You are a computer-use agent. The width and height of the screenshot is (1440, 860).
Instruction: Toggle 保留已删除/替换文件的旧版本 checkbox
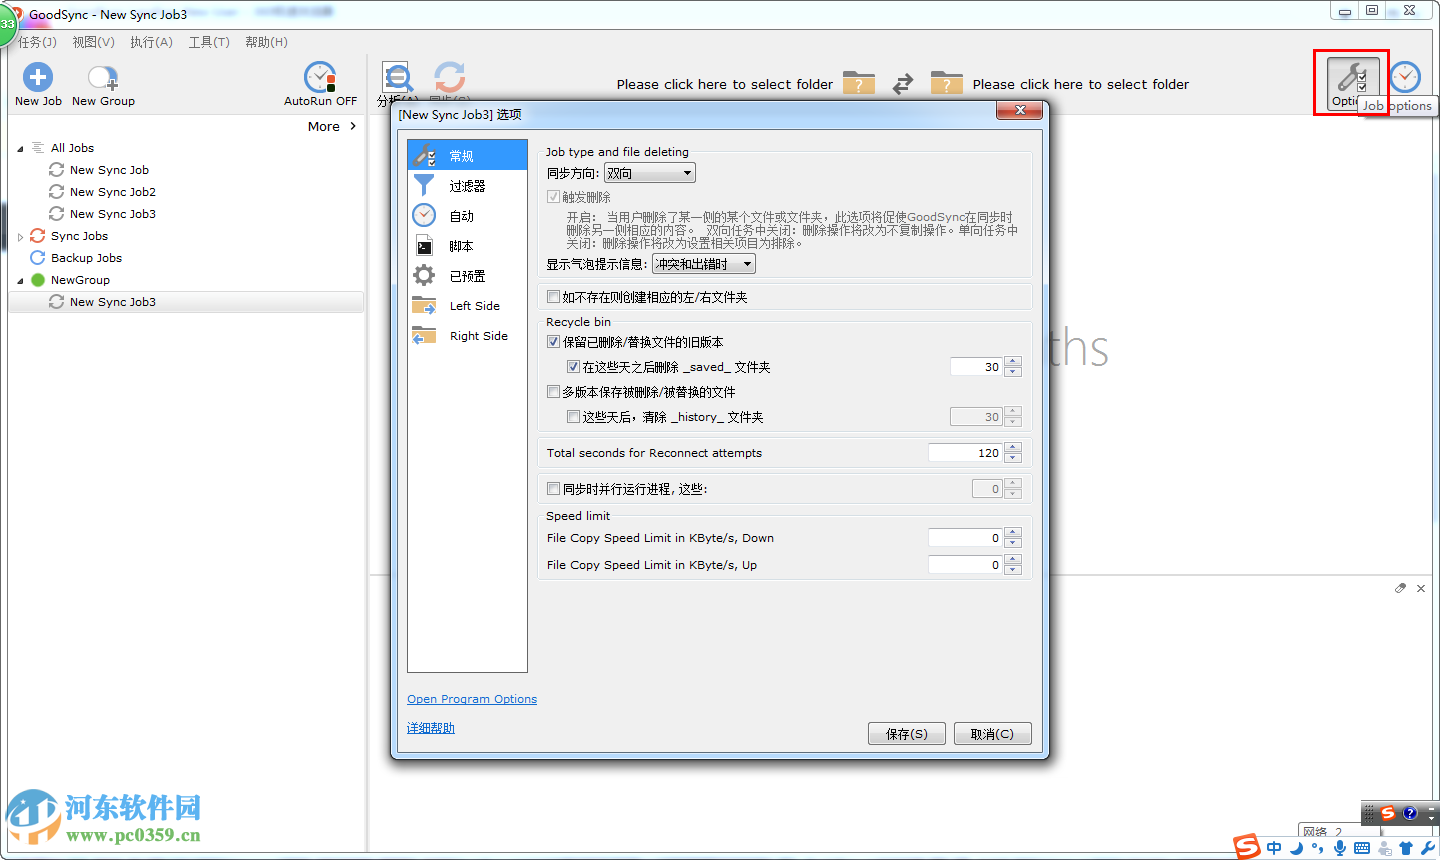[553, 342]
